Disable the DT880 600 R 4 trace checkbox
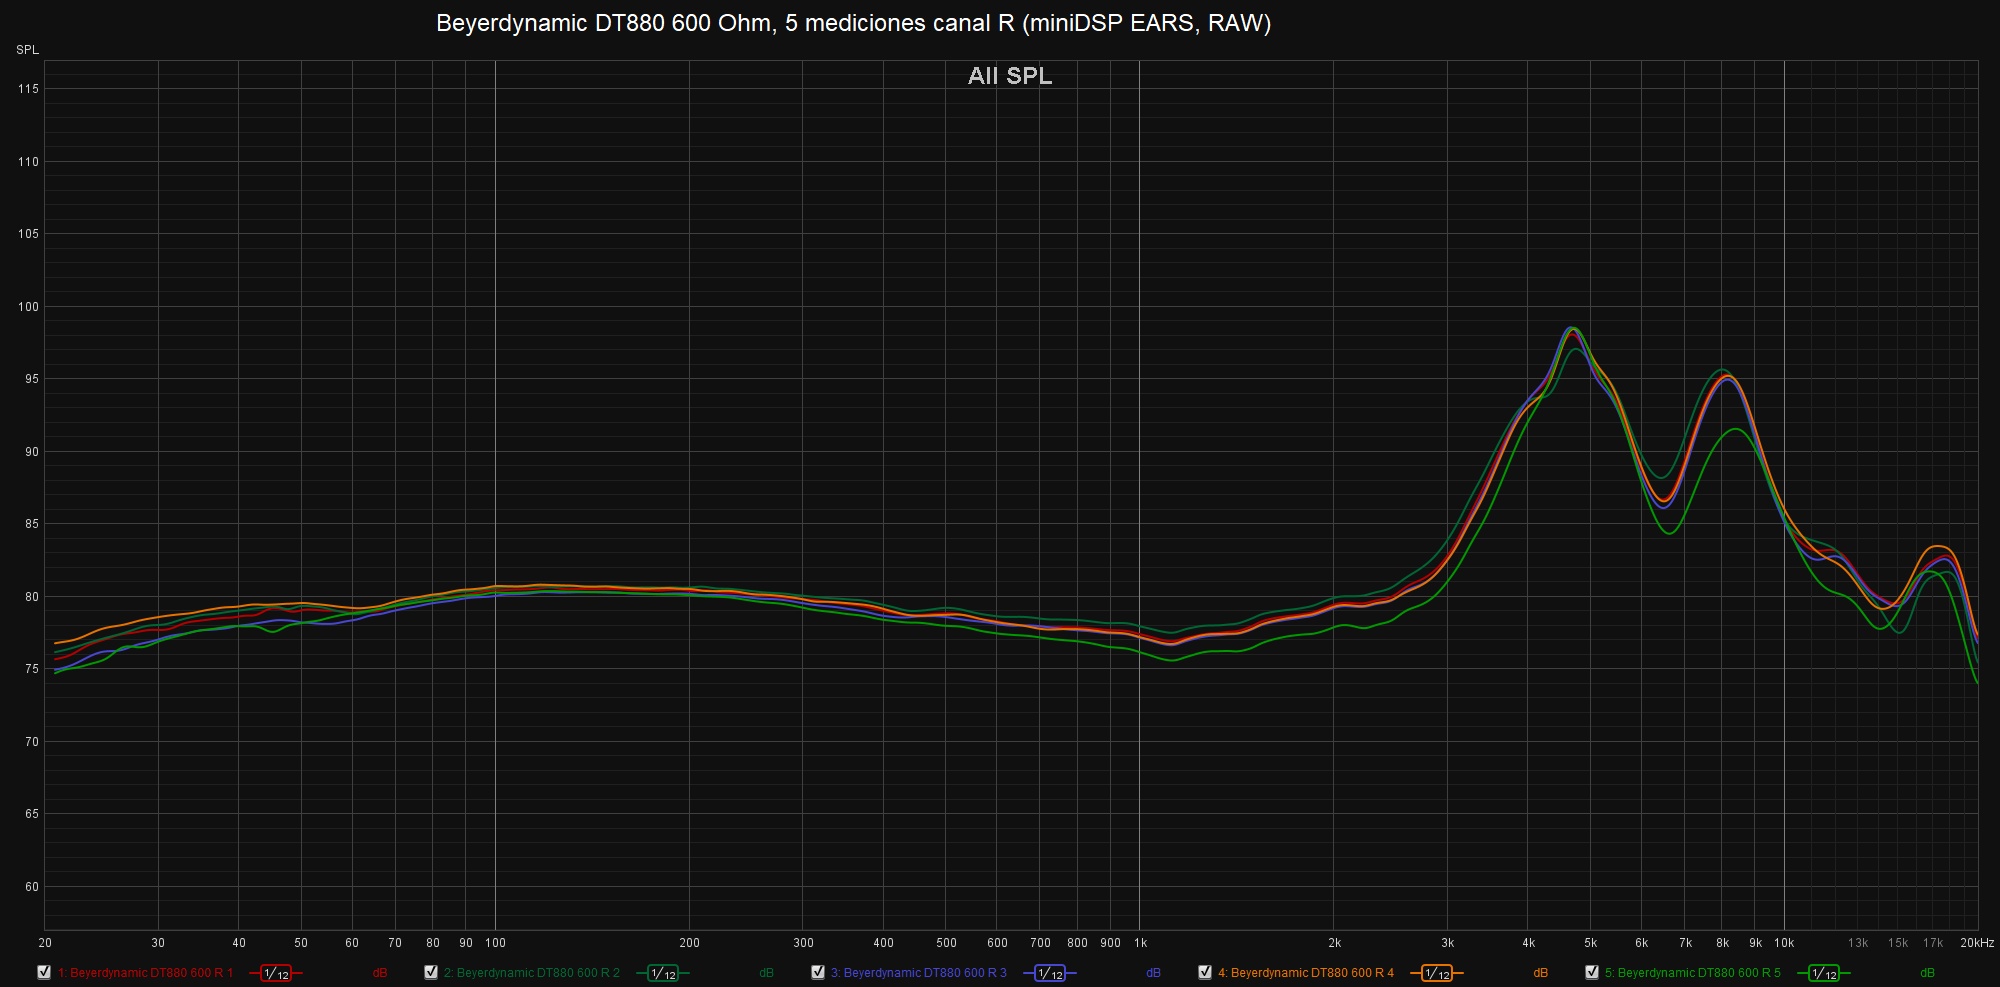 (1205, 972)
